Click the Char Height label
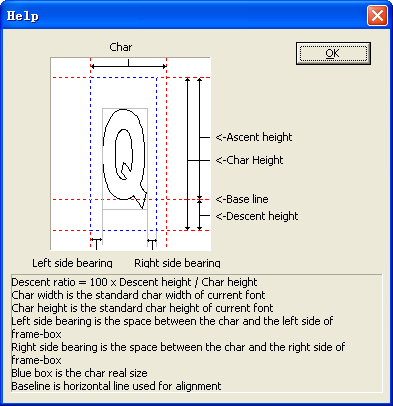Screen dimensions: 393x406 [249, 160]
